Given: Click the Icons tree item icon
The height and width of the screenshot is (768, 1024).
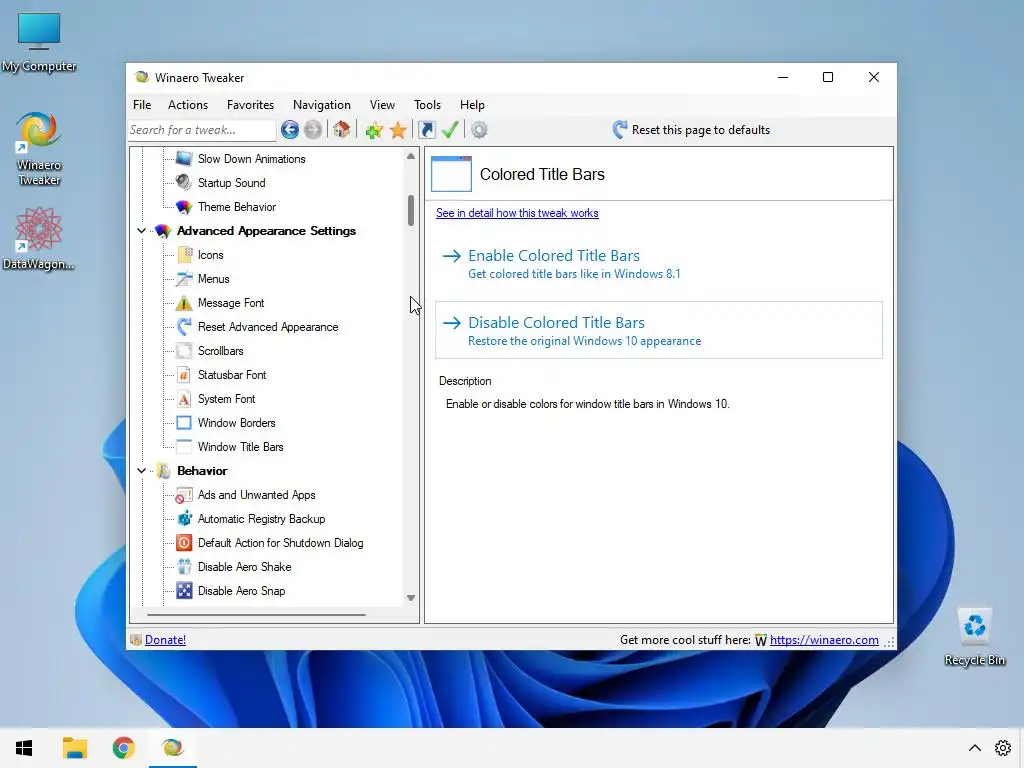Looking at the screenshot, I should 185,255.
